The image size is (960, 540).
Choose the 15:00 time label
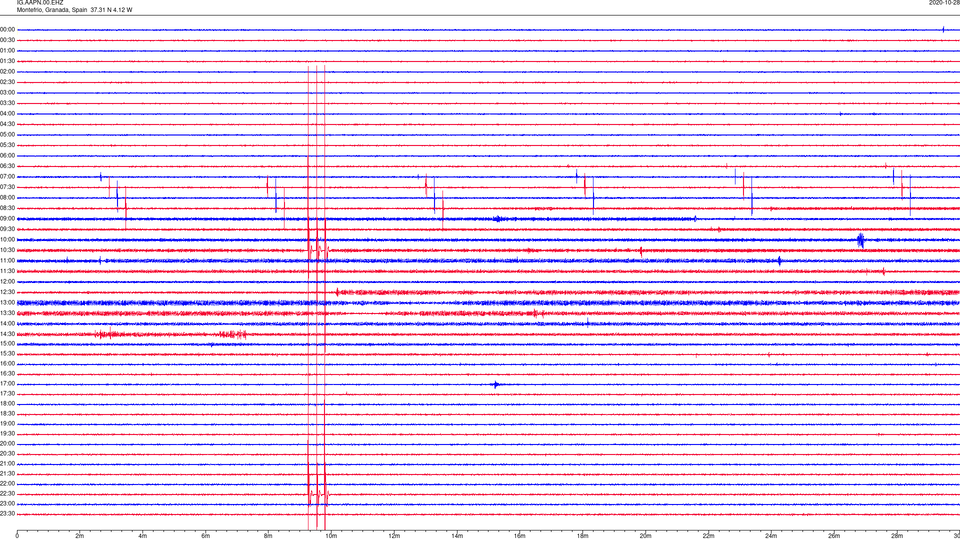pyautogui.click(x=7, y=344)
